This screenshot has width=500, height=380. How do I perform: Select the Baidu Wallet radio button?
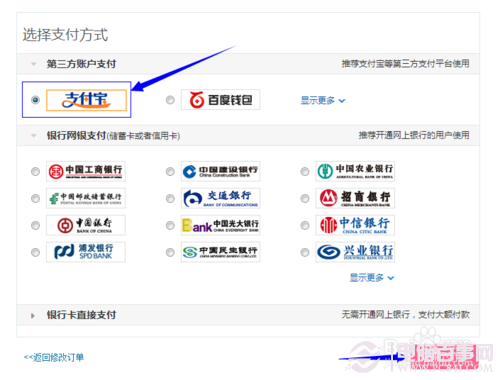(x=170, y=100)
